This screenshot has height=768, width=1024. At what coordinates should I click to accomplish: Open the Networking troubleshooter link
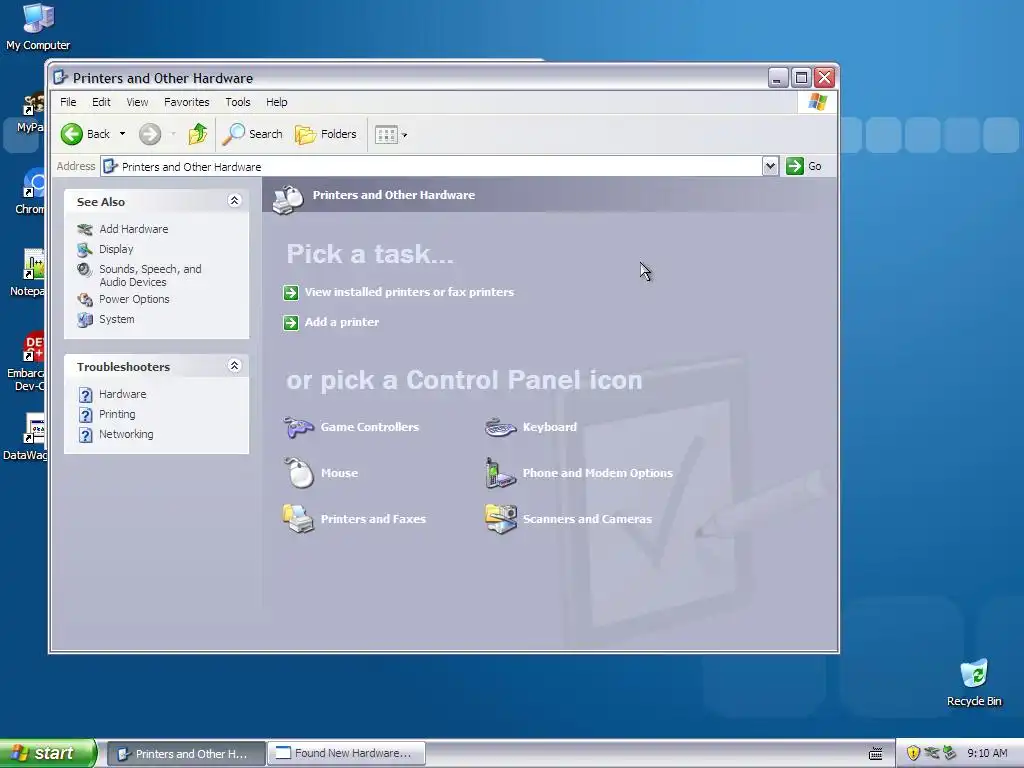click(x=126, y=434)
